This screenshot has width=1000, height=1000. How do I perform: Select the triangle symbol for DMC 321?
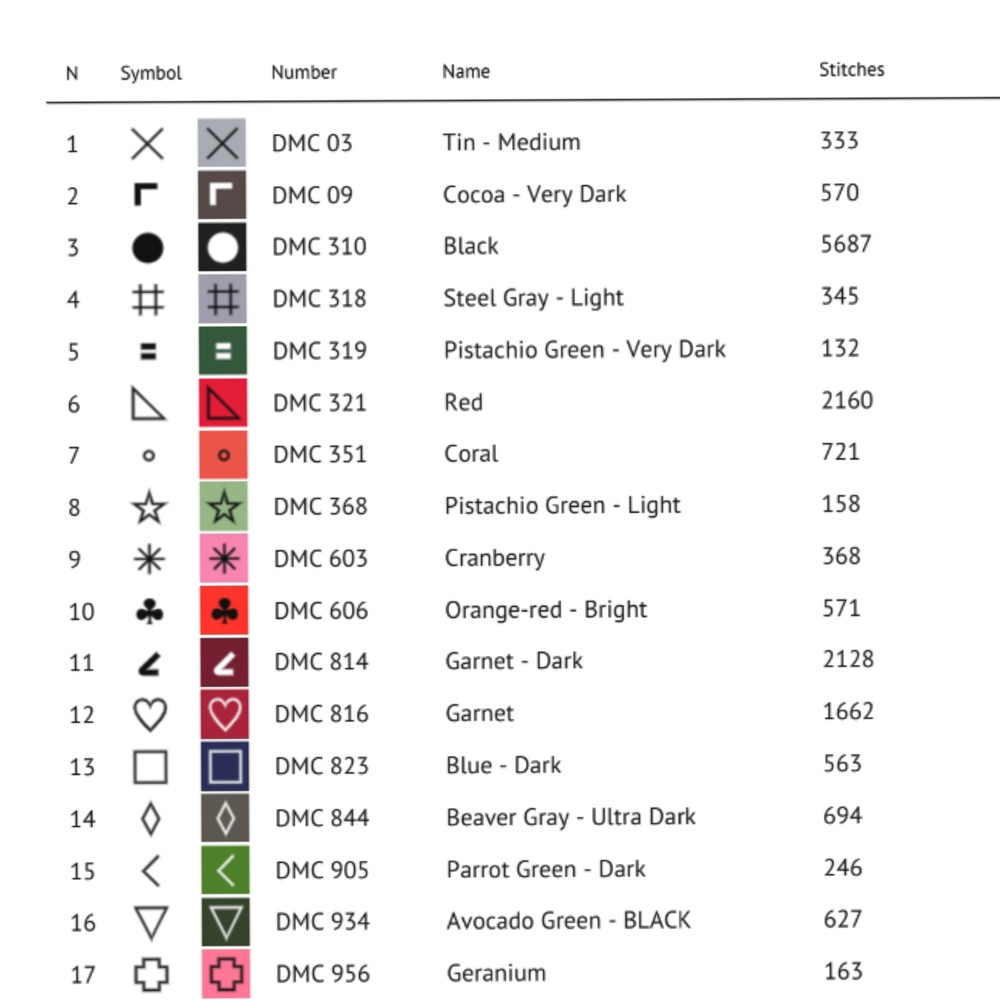point(148,404)
